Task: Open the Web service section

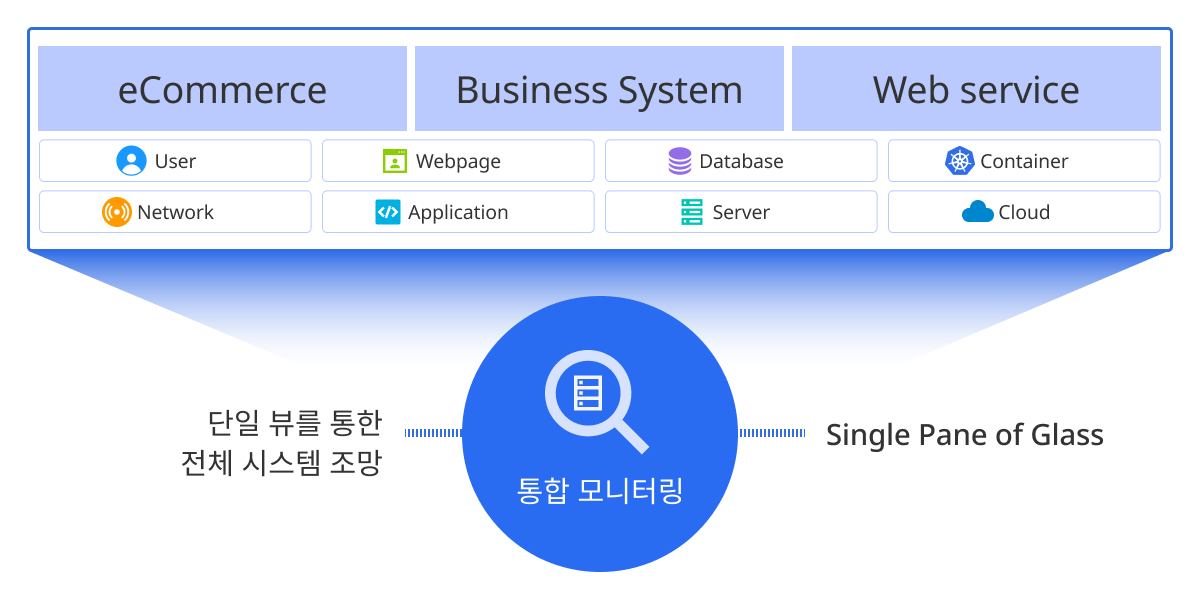Action: (x=976, y=88)
